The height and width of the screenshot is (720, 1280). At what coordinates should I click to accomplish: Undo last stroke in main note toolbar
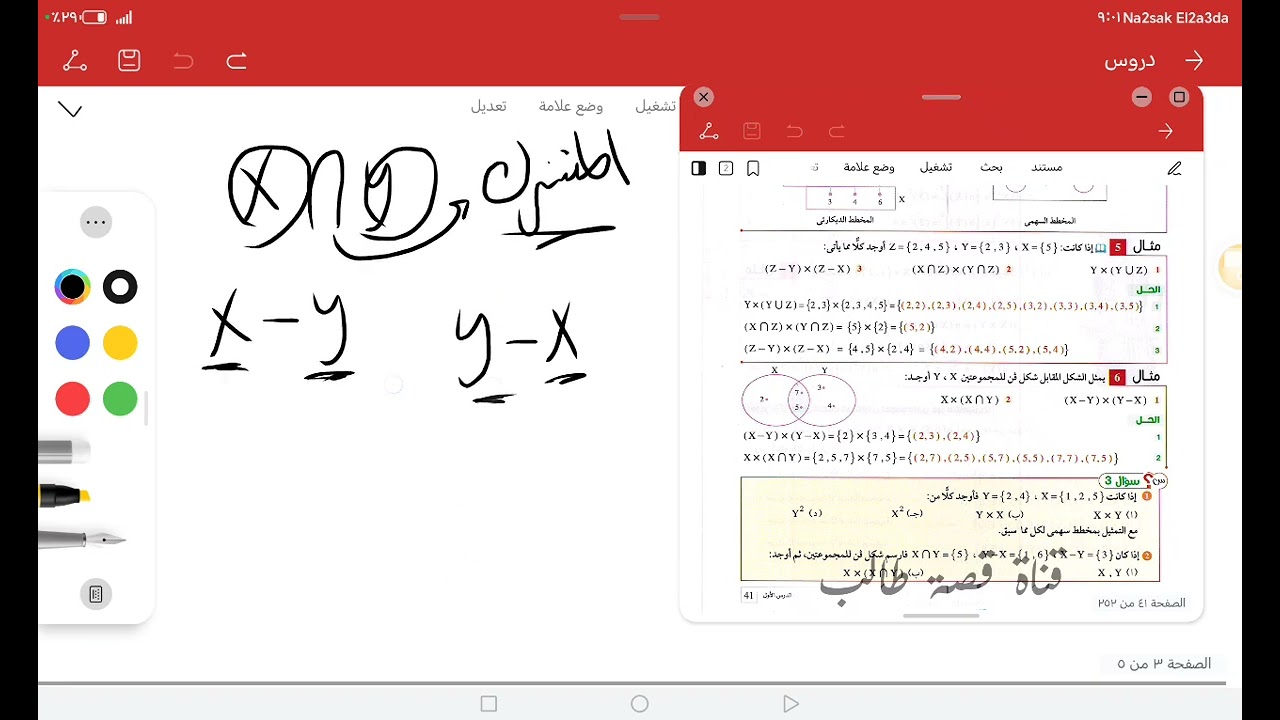click(x=183, y=62)
